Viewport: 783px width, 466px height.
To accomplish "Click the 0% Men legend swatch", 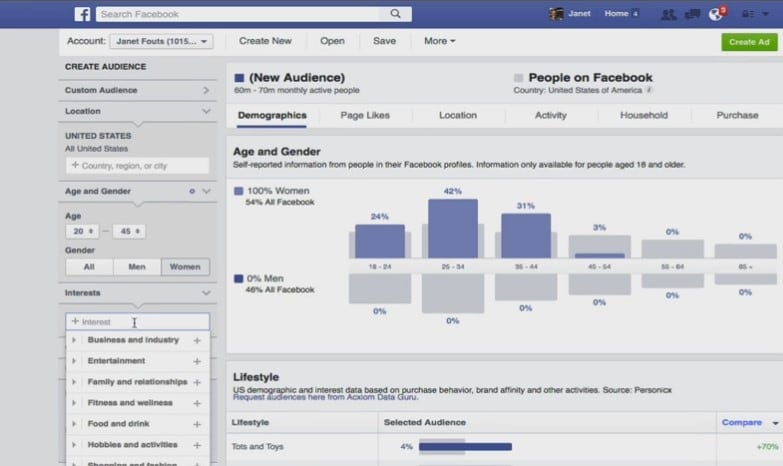I will (239, 279).
